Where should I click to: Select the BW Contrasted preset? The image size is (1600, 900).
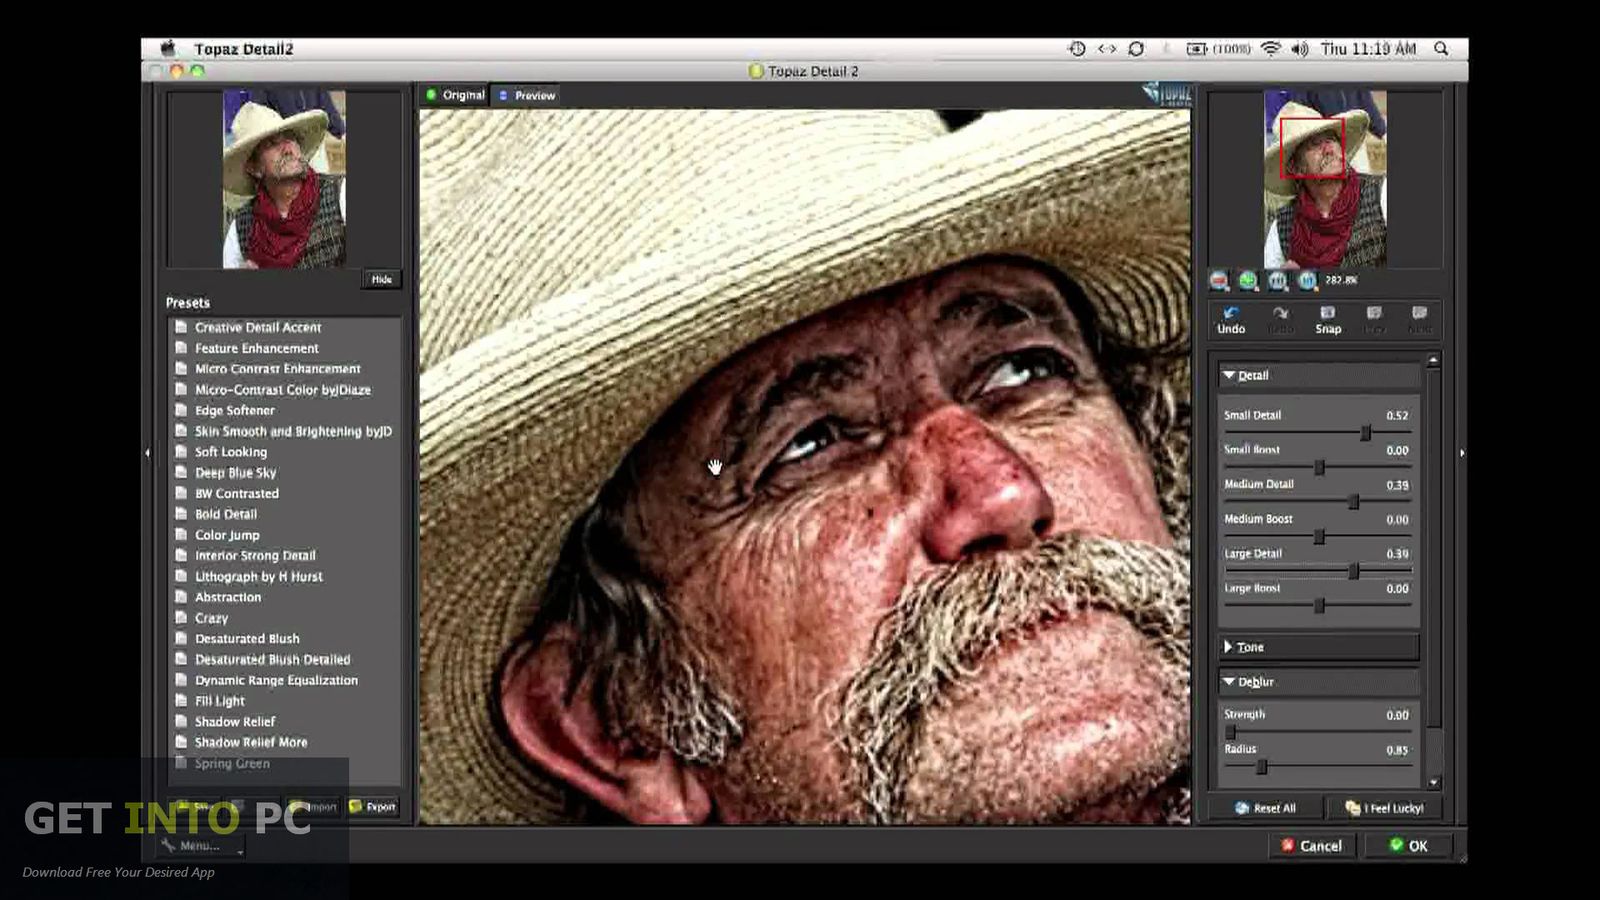(236, 494)
